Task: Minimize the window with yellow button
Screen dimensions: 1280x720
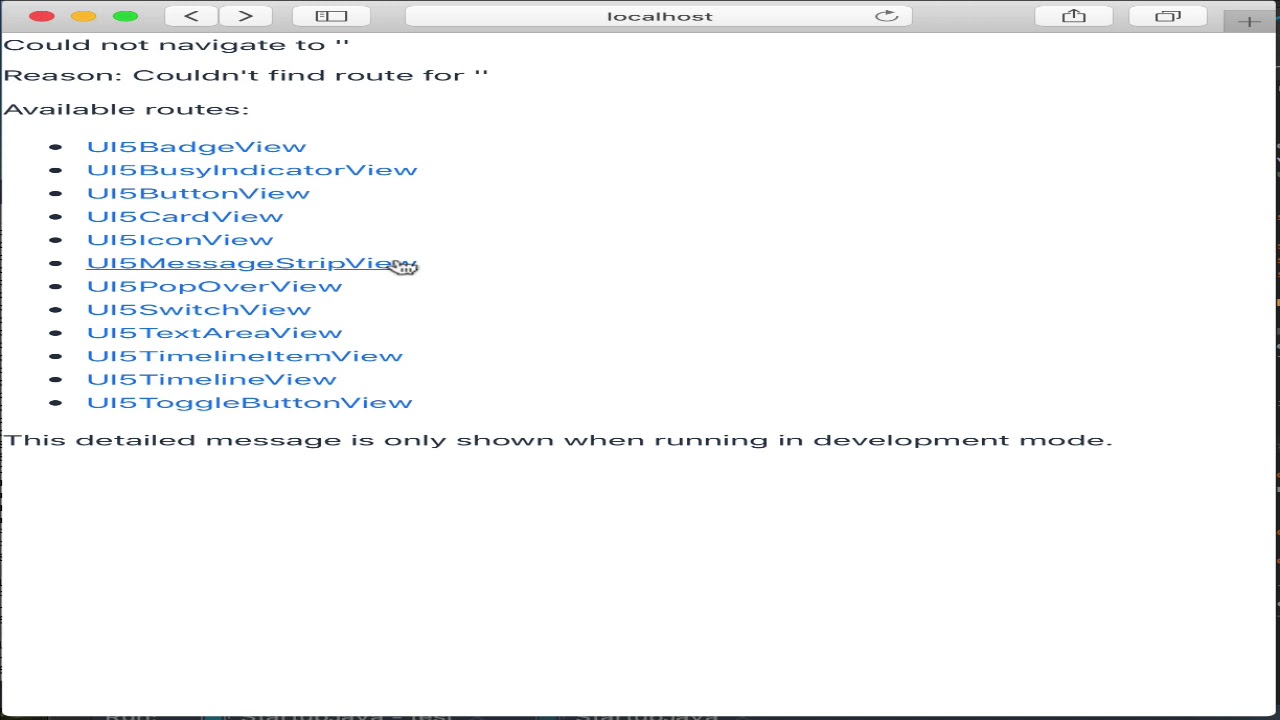Action: 84,16
